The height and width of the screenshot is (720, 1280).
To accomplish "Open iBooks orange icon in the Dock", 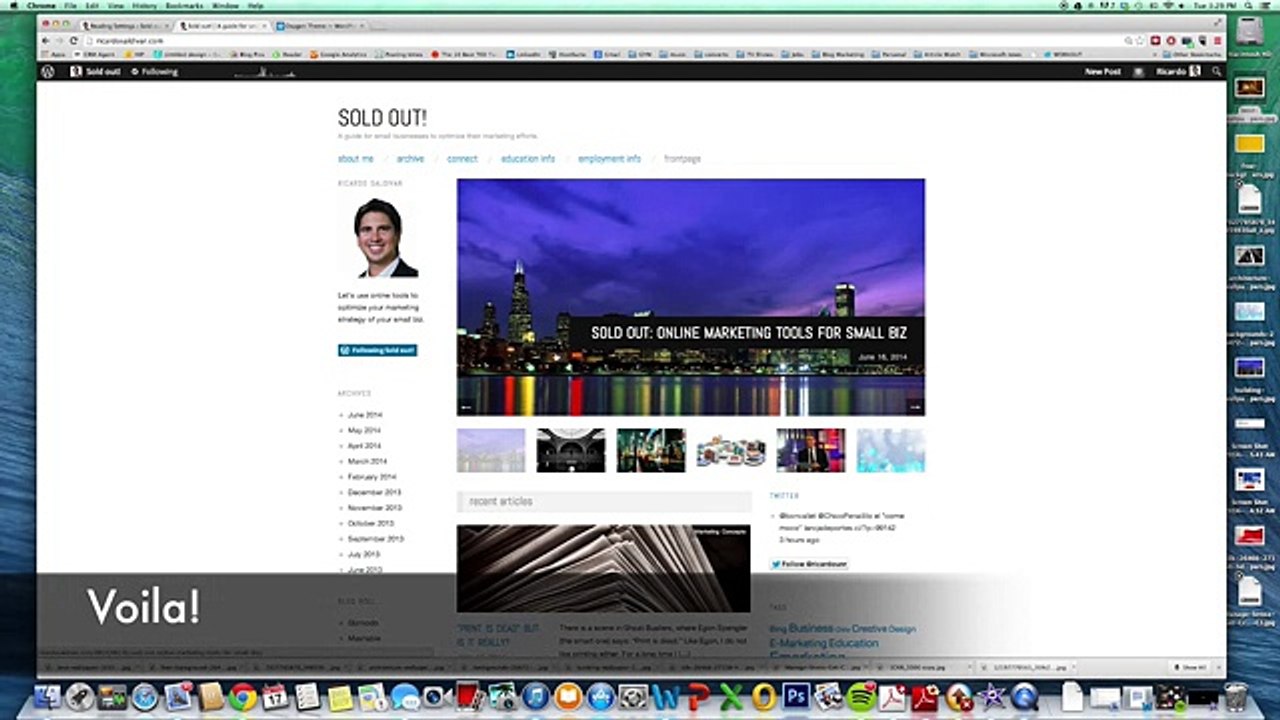I will pyautogui.click(x=568, y=697).
